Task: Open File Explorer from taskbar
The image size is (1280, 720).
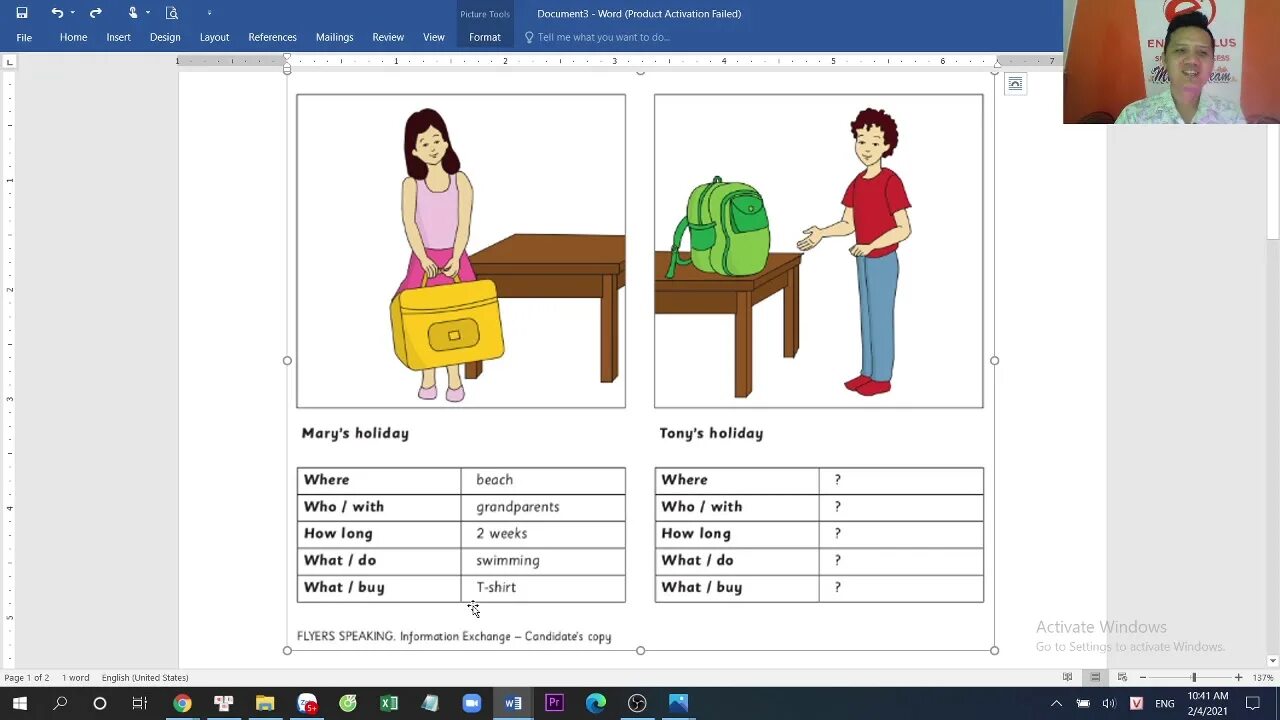Action: point(265,704)
